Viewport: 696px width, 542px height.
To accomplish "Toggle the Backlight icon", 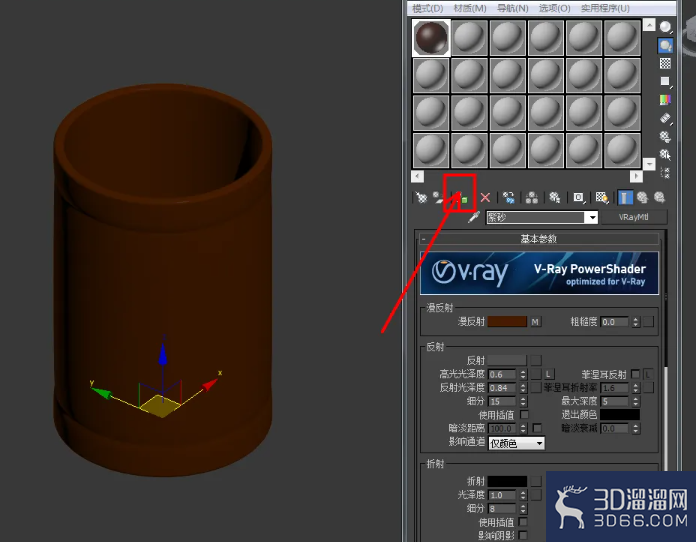I will (665, 45).
